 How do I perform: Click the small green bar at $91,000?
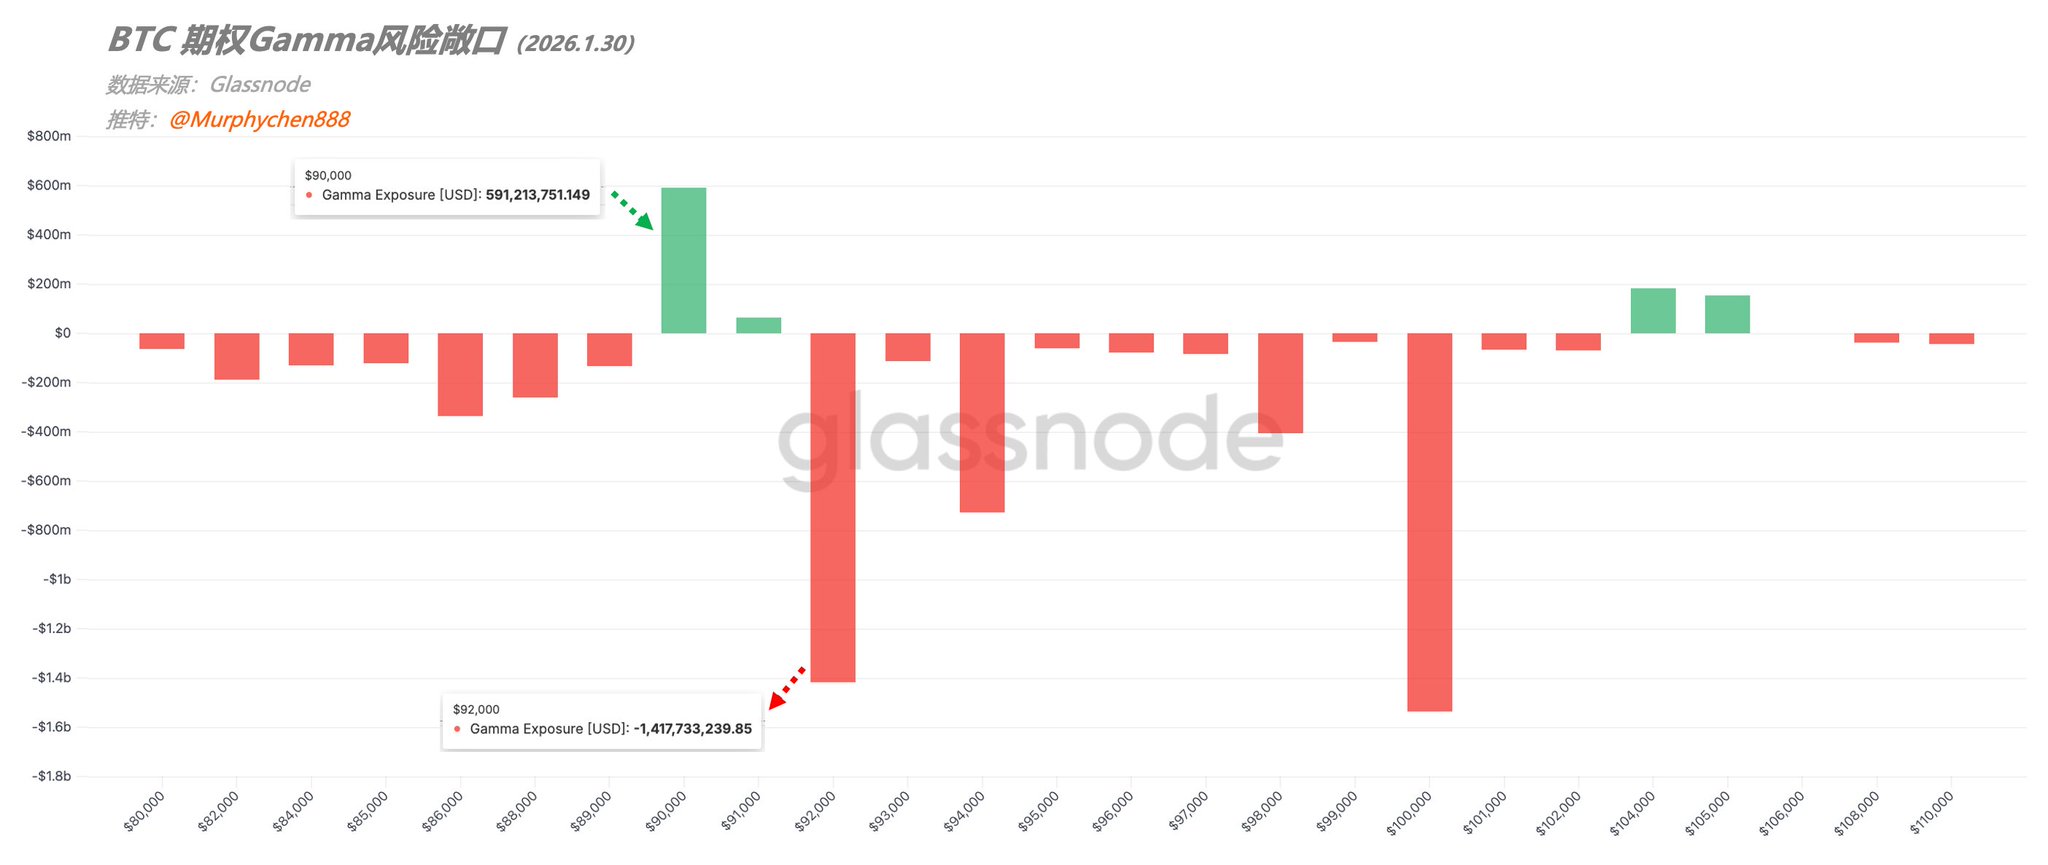click(x=758, y=325)
